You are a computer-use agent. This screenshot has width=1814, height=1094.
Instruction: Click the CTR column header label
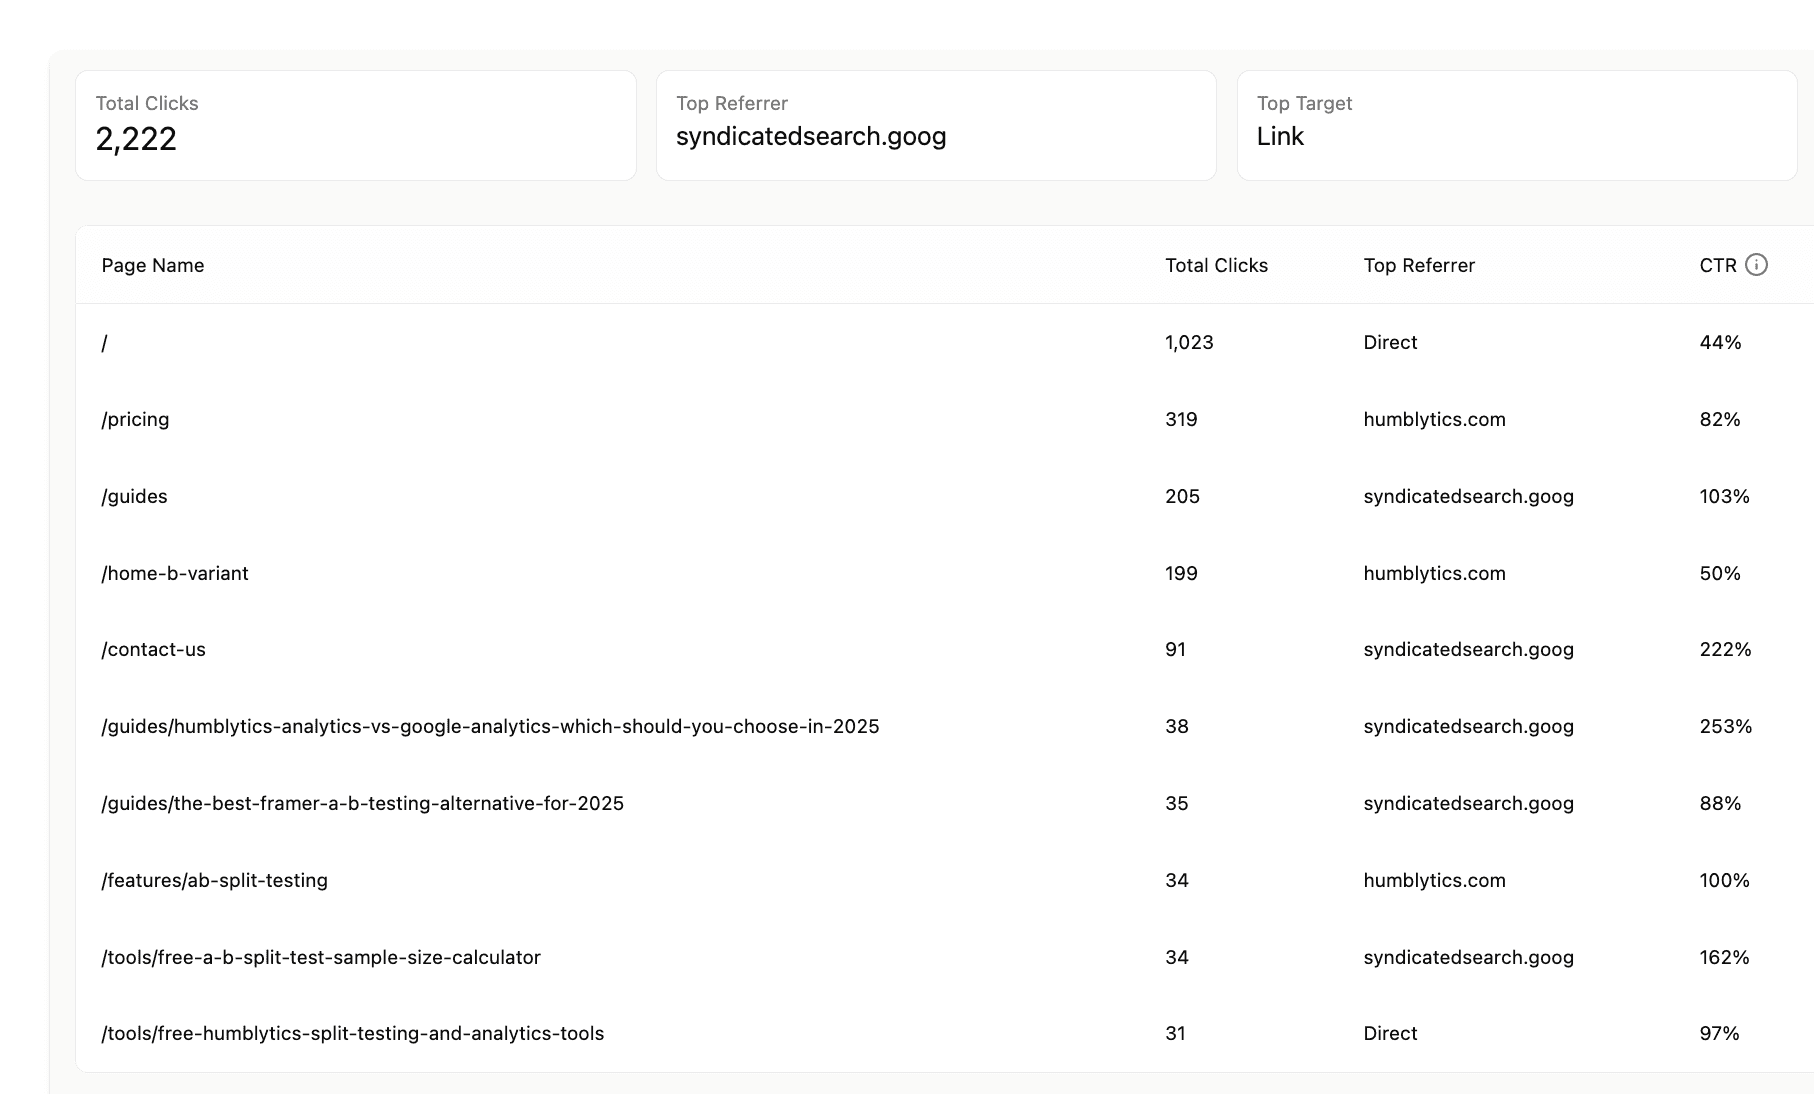tap(1718, 265)
